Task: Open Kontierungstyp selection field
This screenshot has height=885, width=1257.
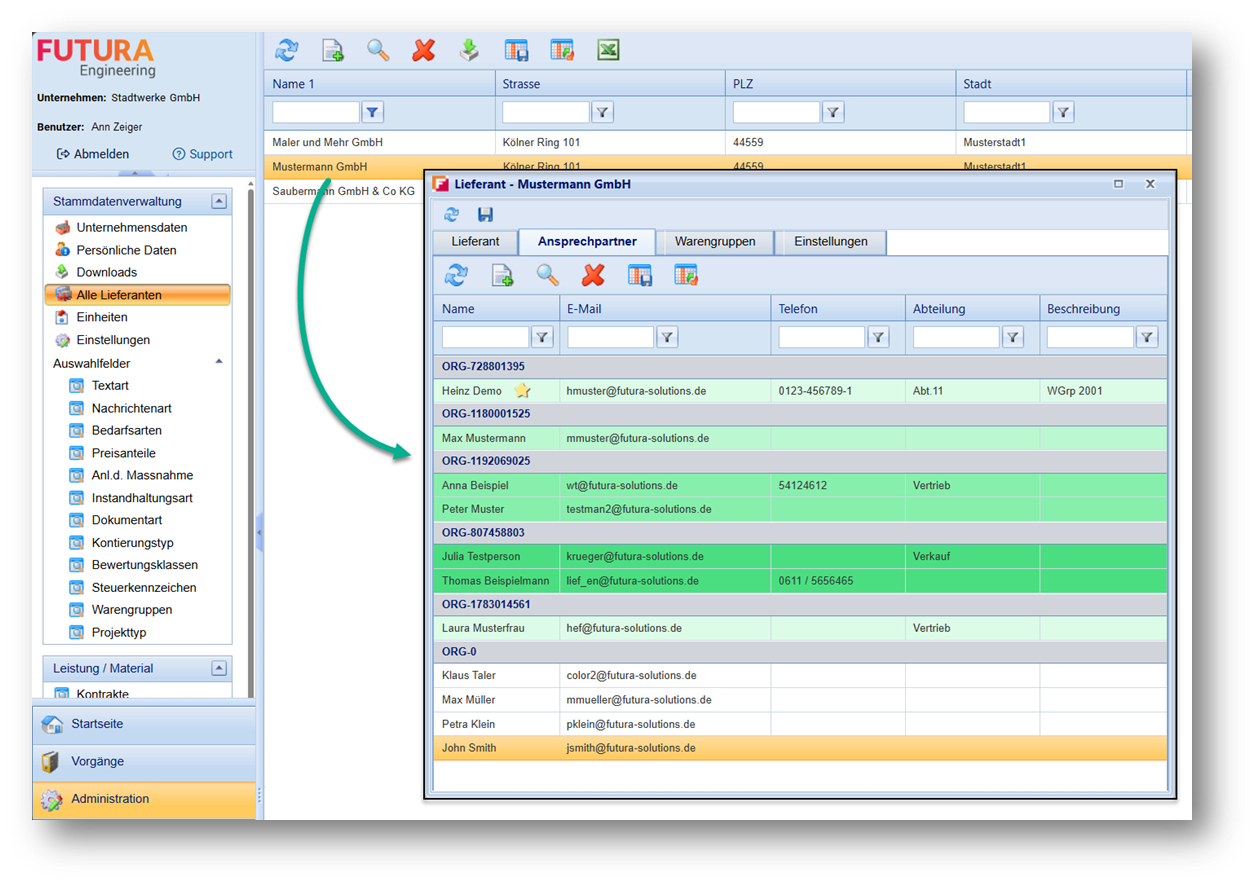Action: click(x=132, y=543)
